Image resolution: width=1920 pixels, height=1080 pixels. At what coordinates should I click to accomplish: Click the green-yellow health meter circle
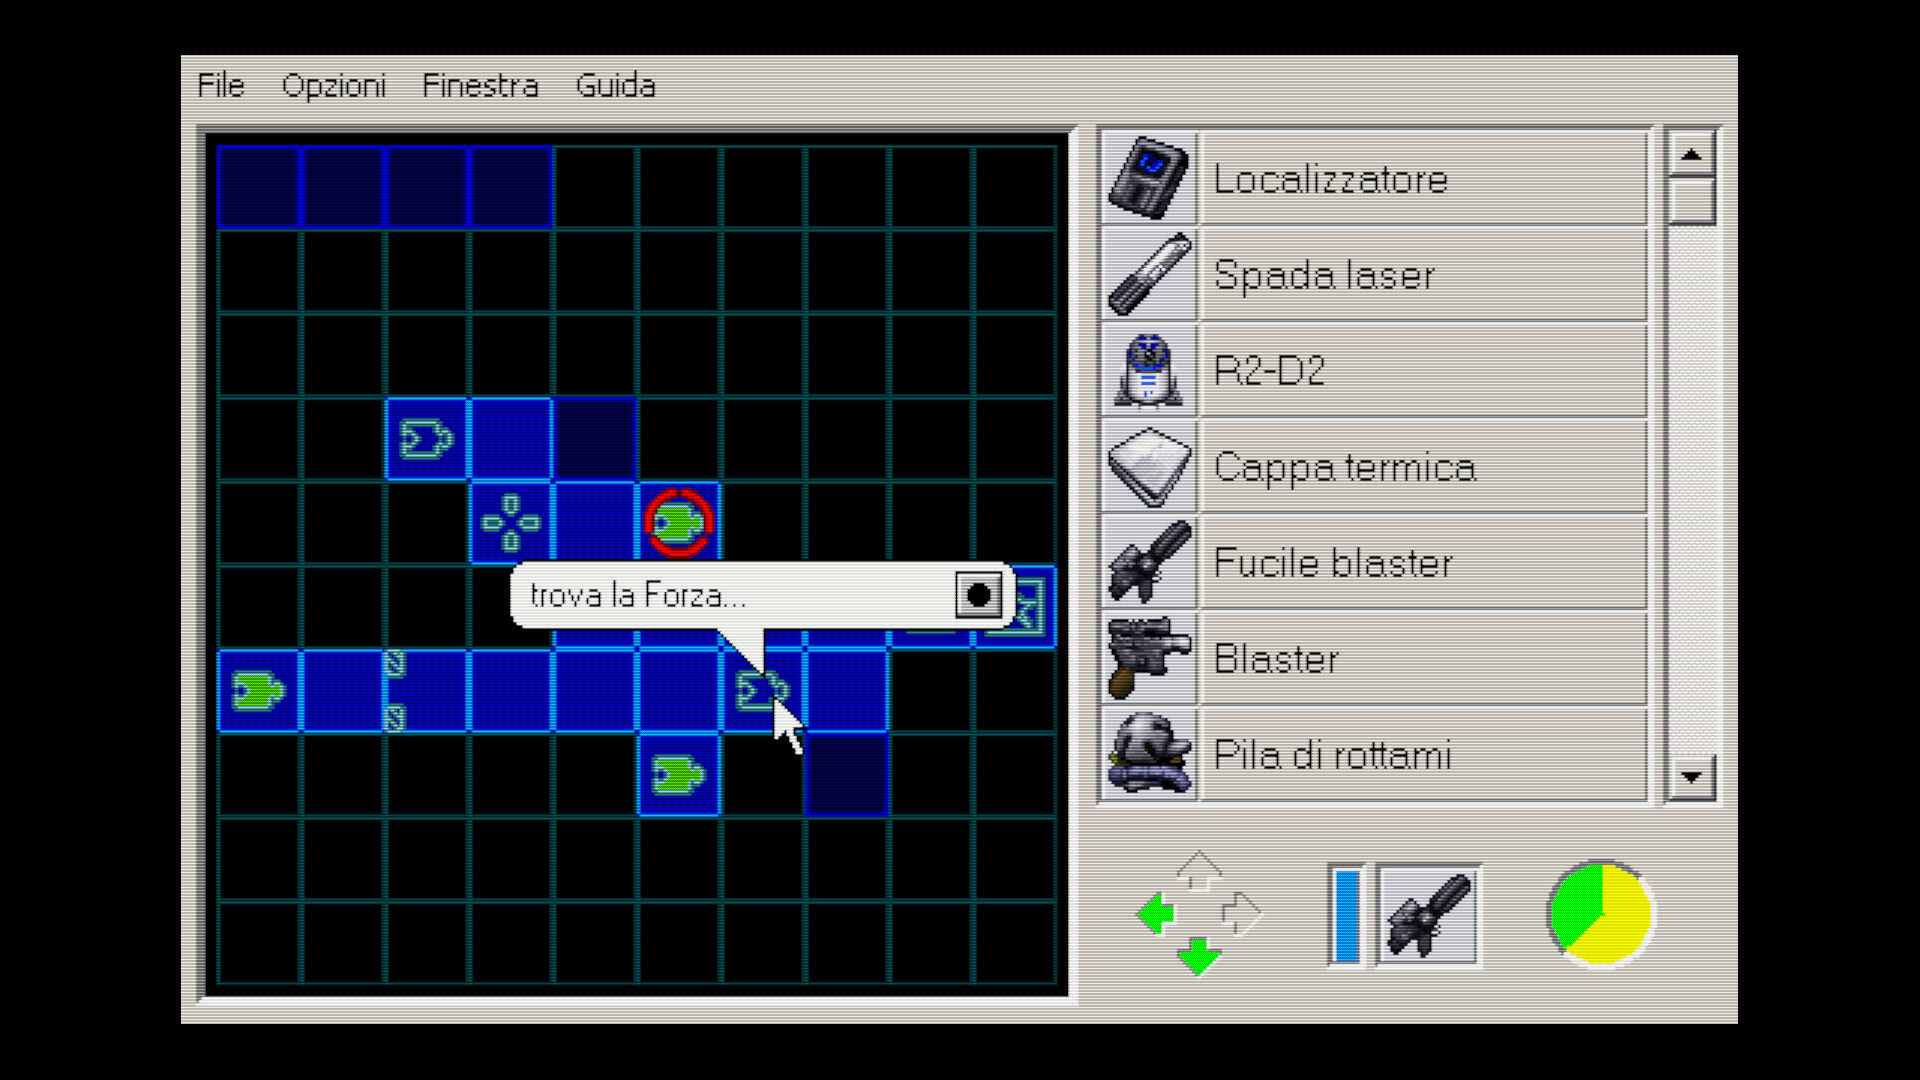pyautogui.click(x=1600, y=914)
